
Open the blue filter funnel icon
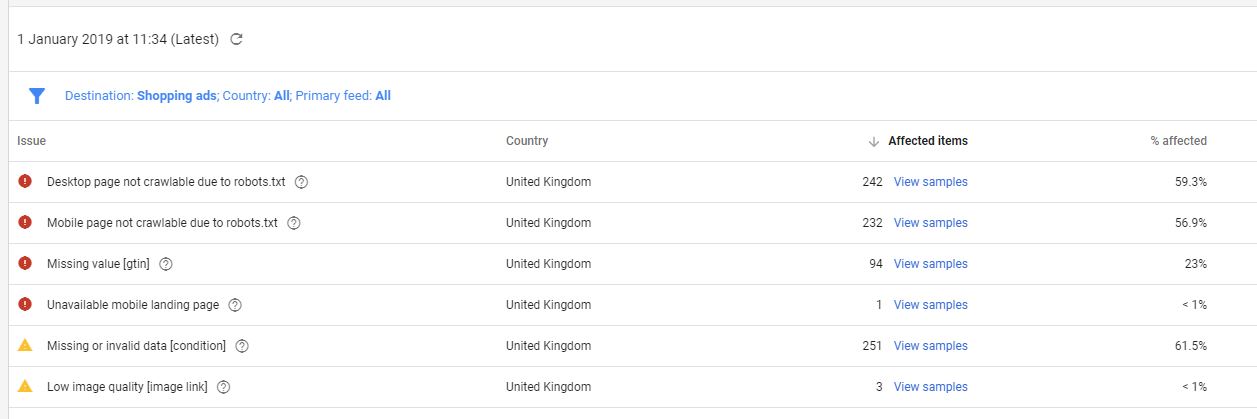[x=37, y=96]
